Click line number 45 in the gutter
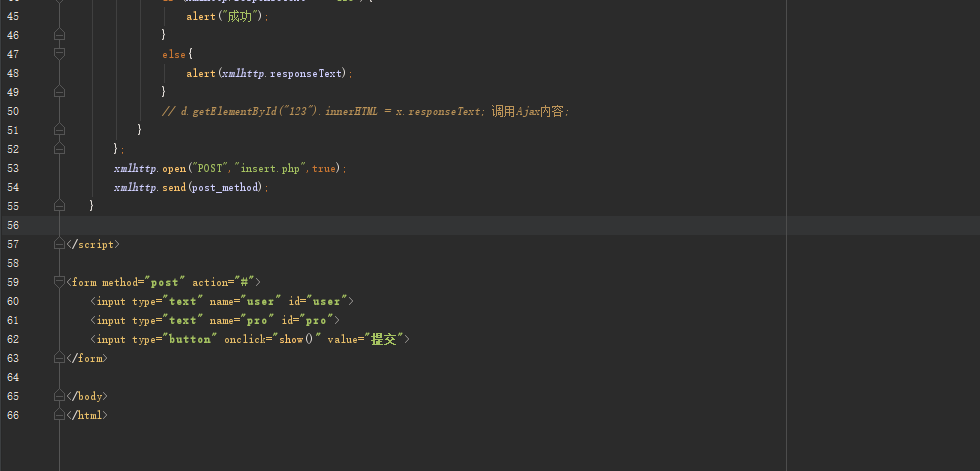 [12, 16]
